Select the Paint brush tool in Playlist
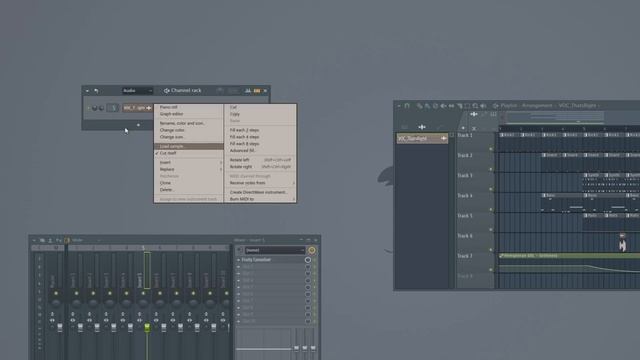 click(427, 106)
